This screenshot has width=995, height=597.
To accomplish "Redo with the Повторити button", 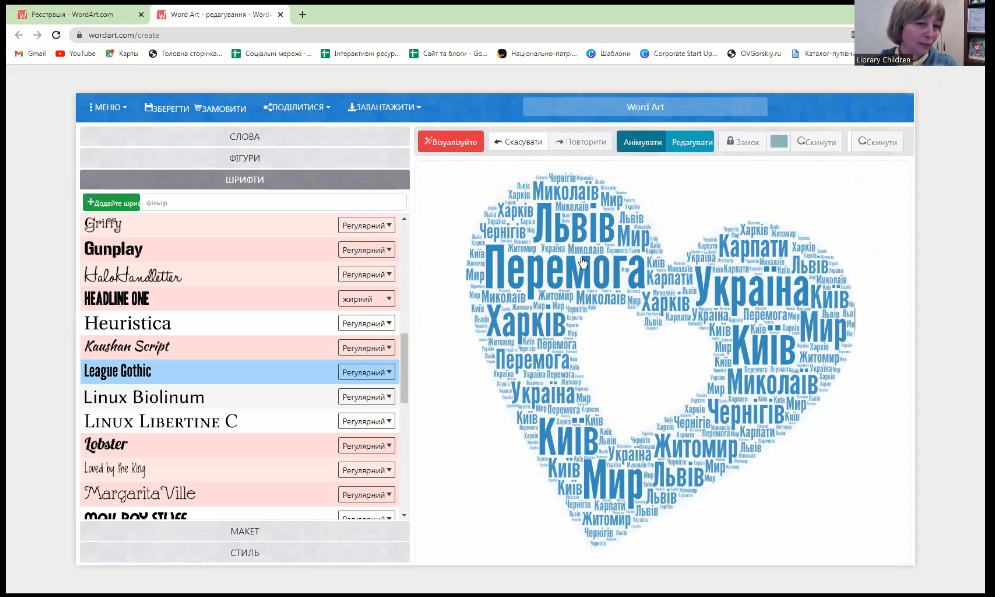I will (x=581, y=142).
